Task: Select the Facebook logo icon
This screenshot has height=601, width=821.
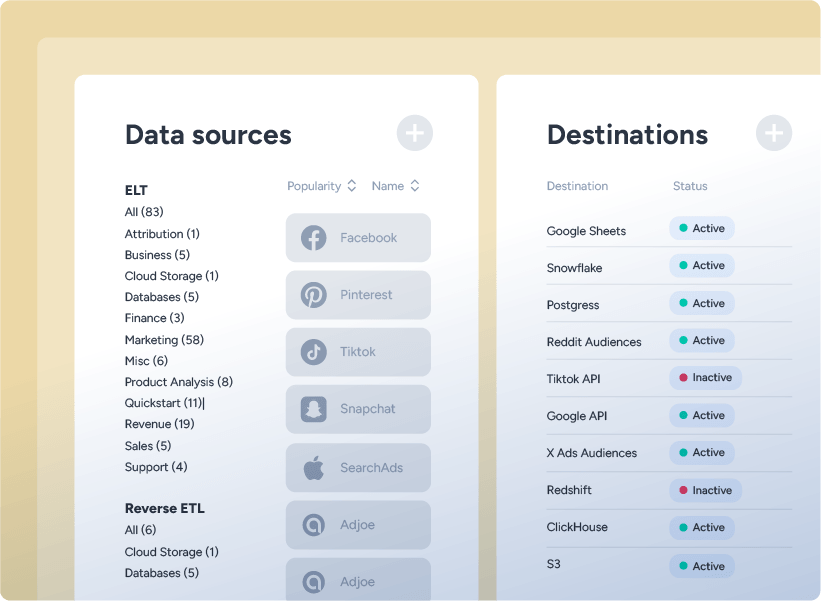Action: pos(314,238)
